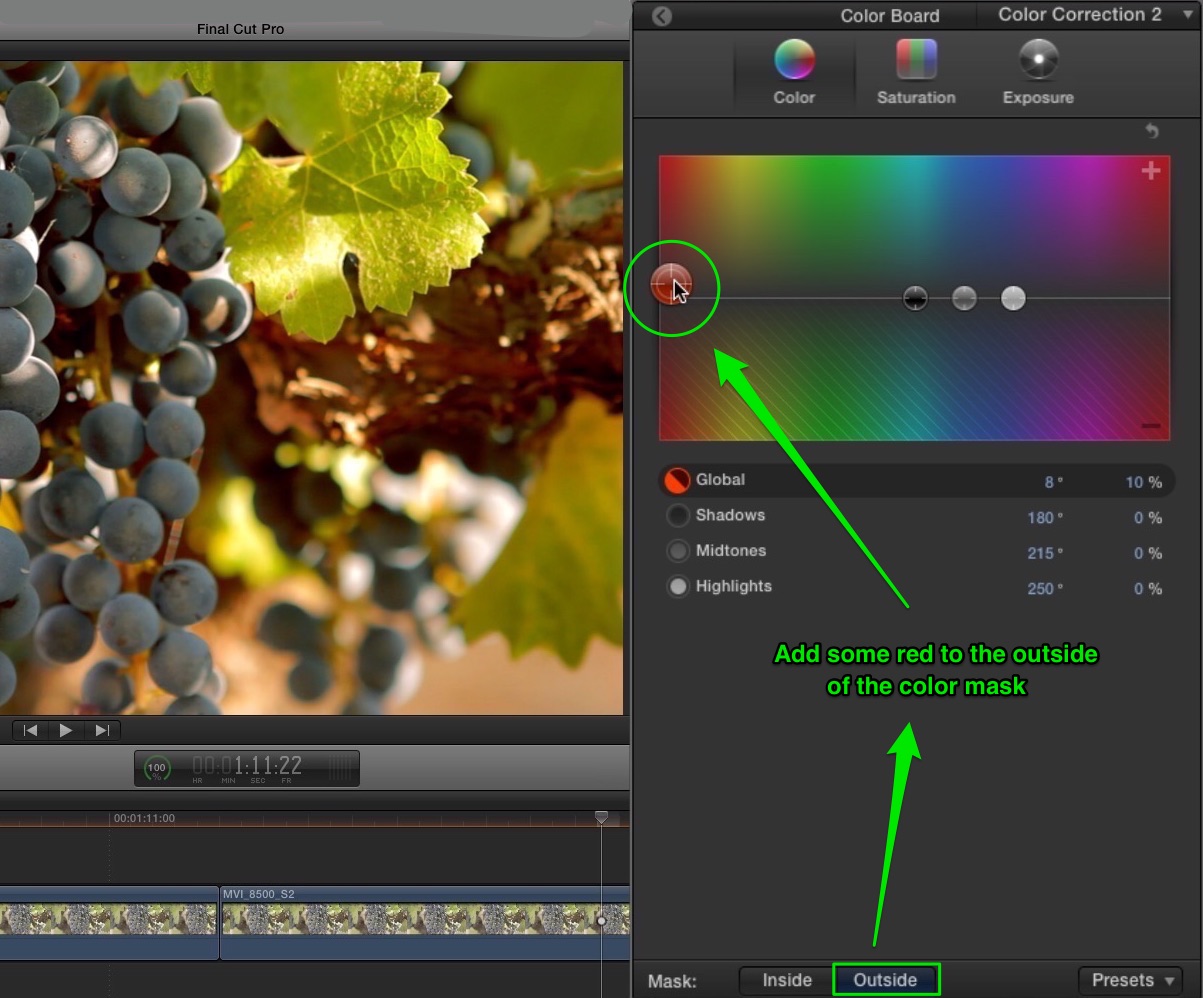Screen dimensions: 1203x998
Task: Select the Midtones row in the puck list
Action: pyautogui.click(x=914, y=552)
